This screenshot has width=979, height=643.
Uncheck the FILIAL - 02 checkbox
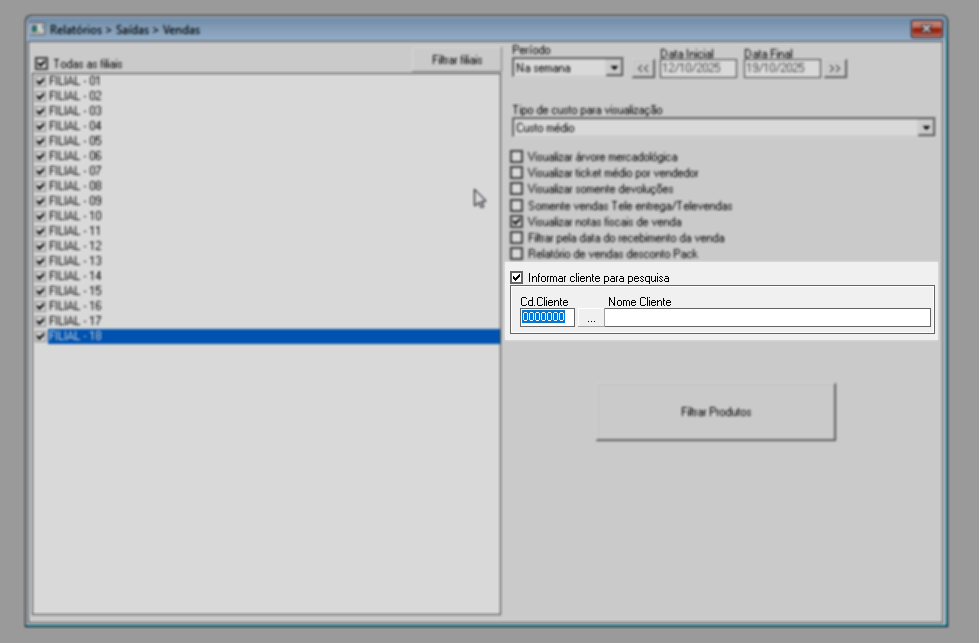coord(41,96)
